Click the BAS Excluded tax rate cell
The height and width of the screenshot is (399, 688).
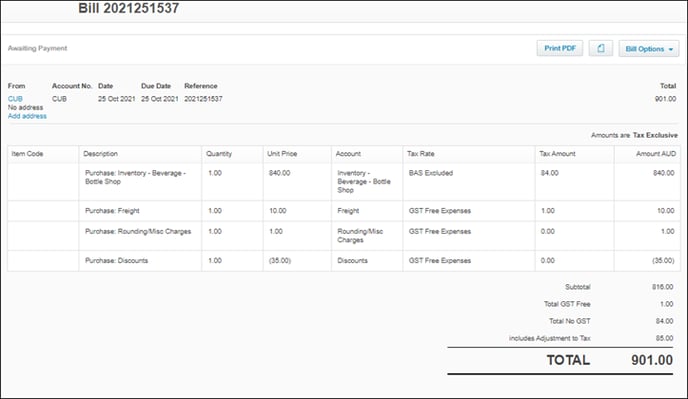pos(469,182)
